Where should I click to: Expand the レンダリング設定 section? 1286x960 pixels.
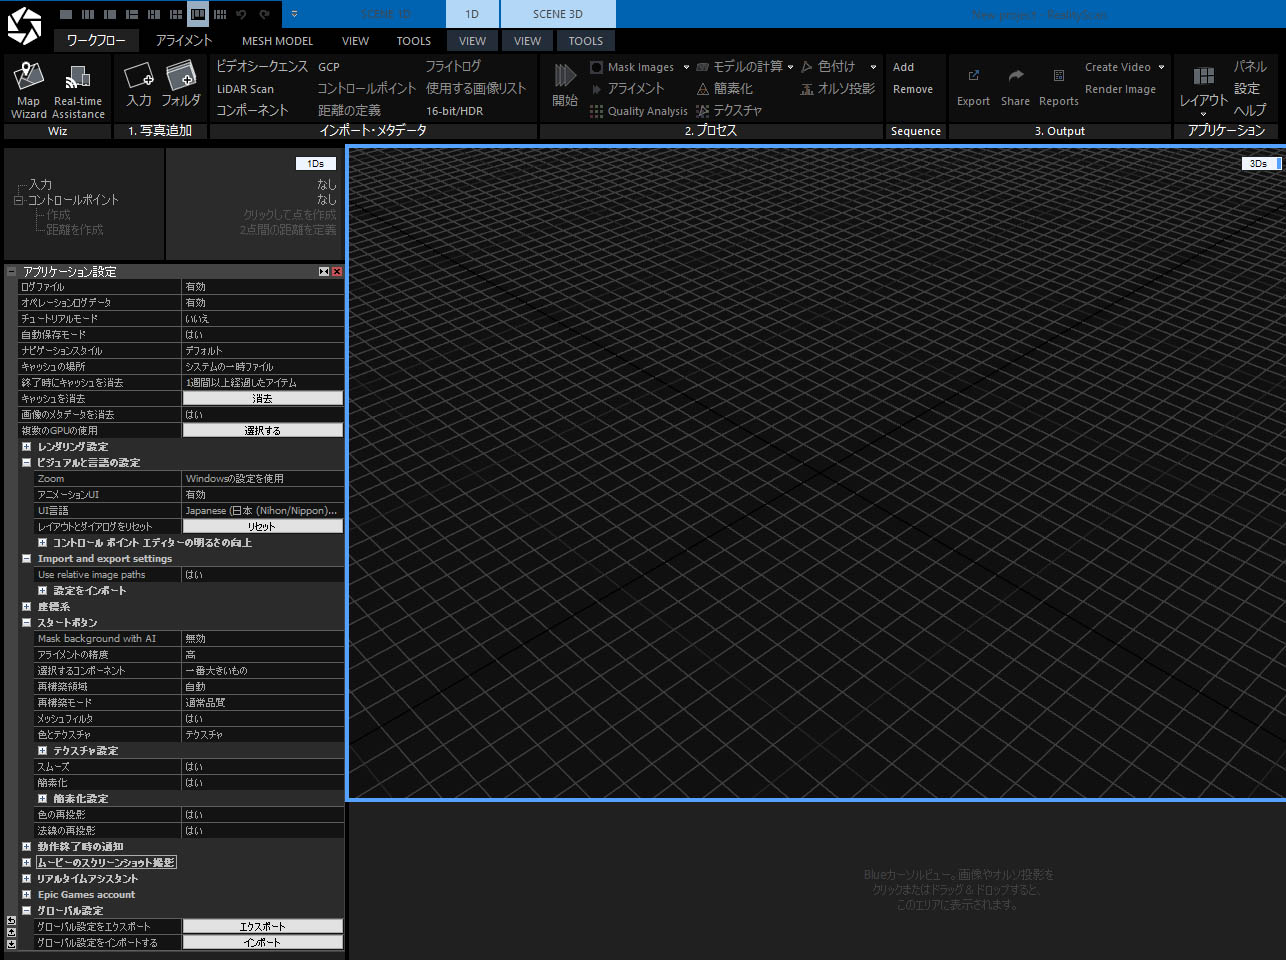point(27,447)
